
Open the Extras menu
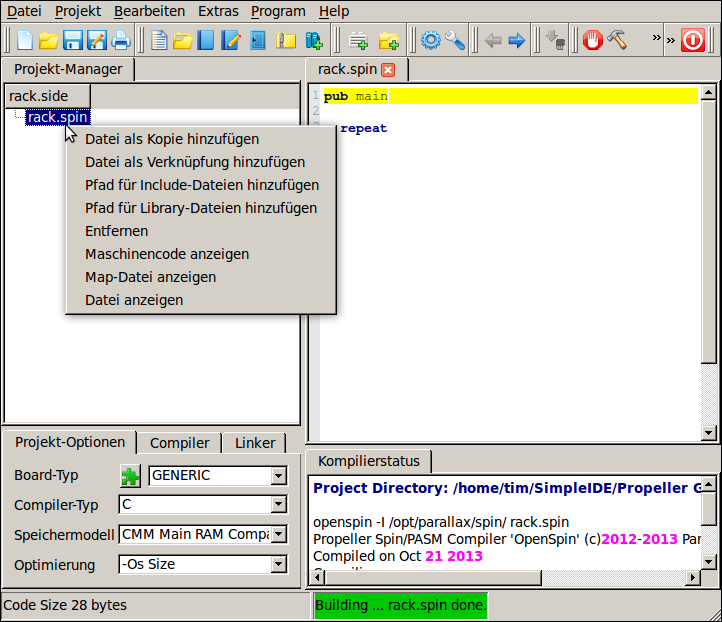pyautogui.click(x=218, y=11)
